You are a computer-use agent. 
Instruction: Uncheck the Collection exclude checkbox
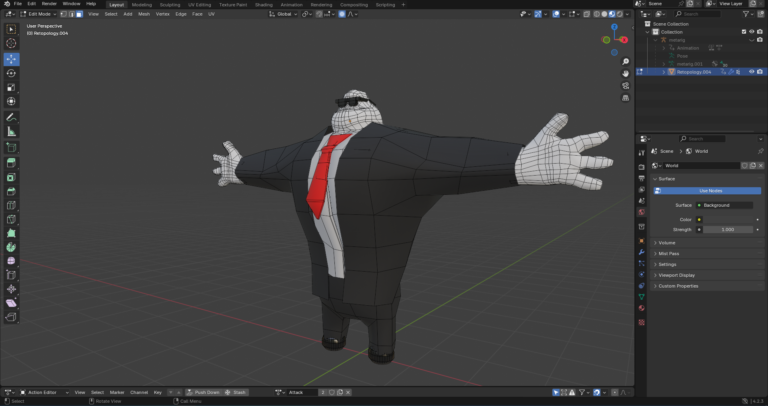(x=742, y=32)
